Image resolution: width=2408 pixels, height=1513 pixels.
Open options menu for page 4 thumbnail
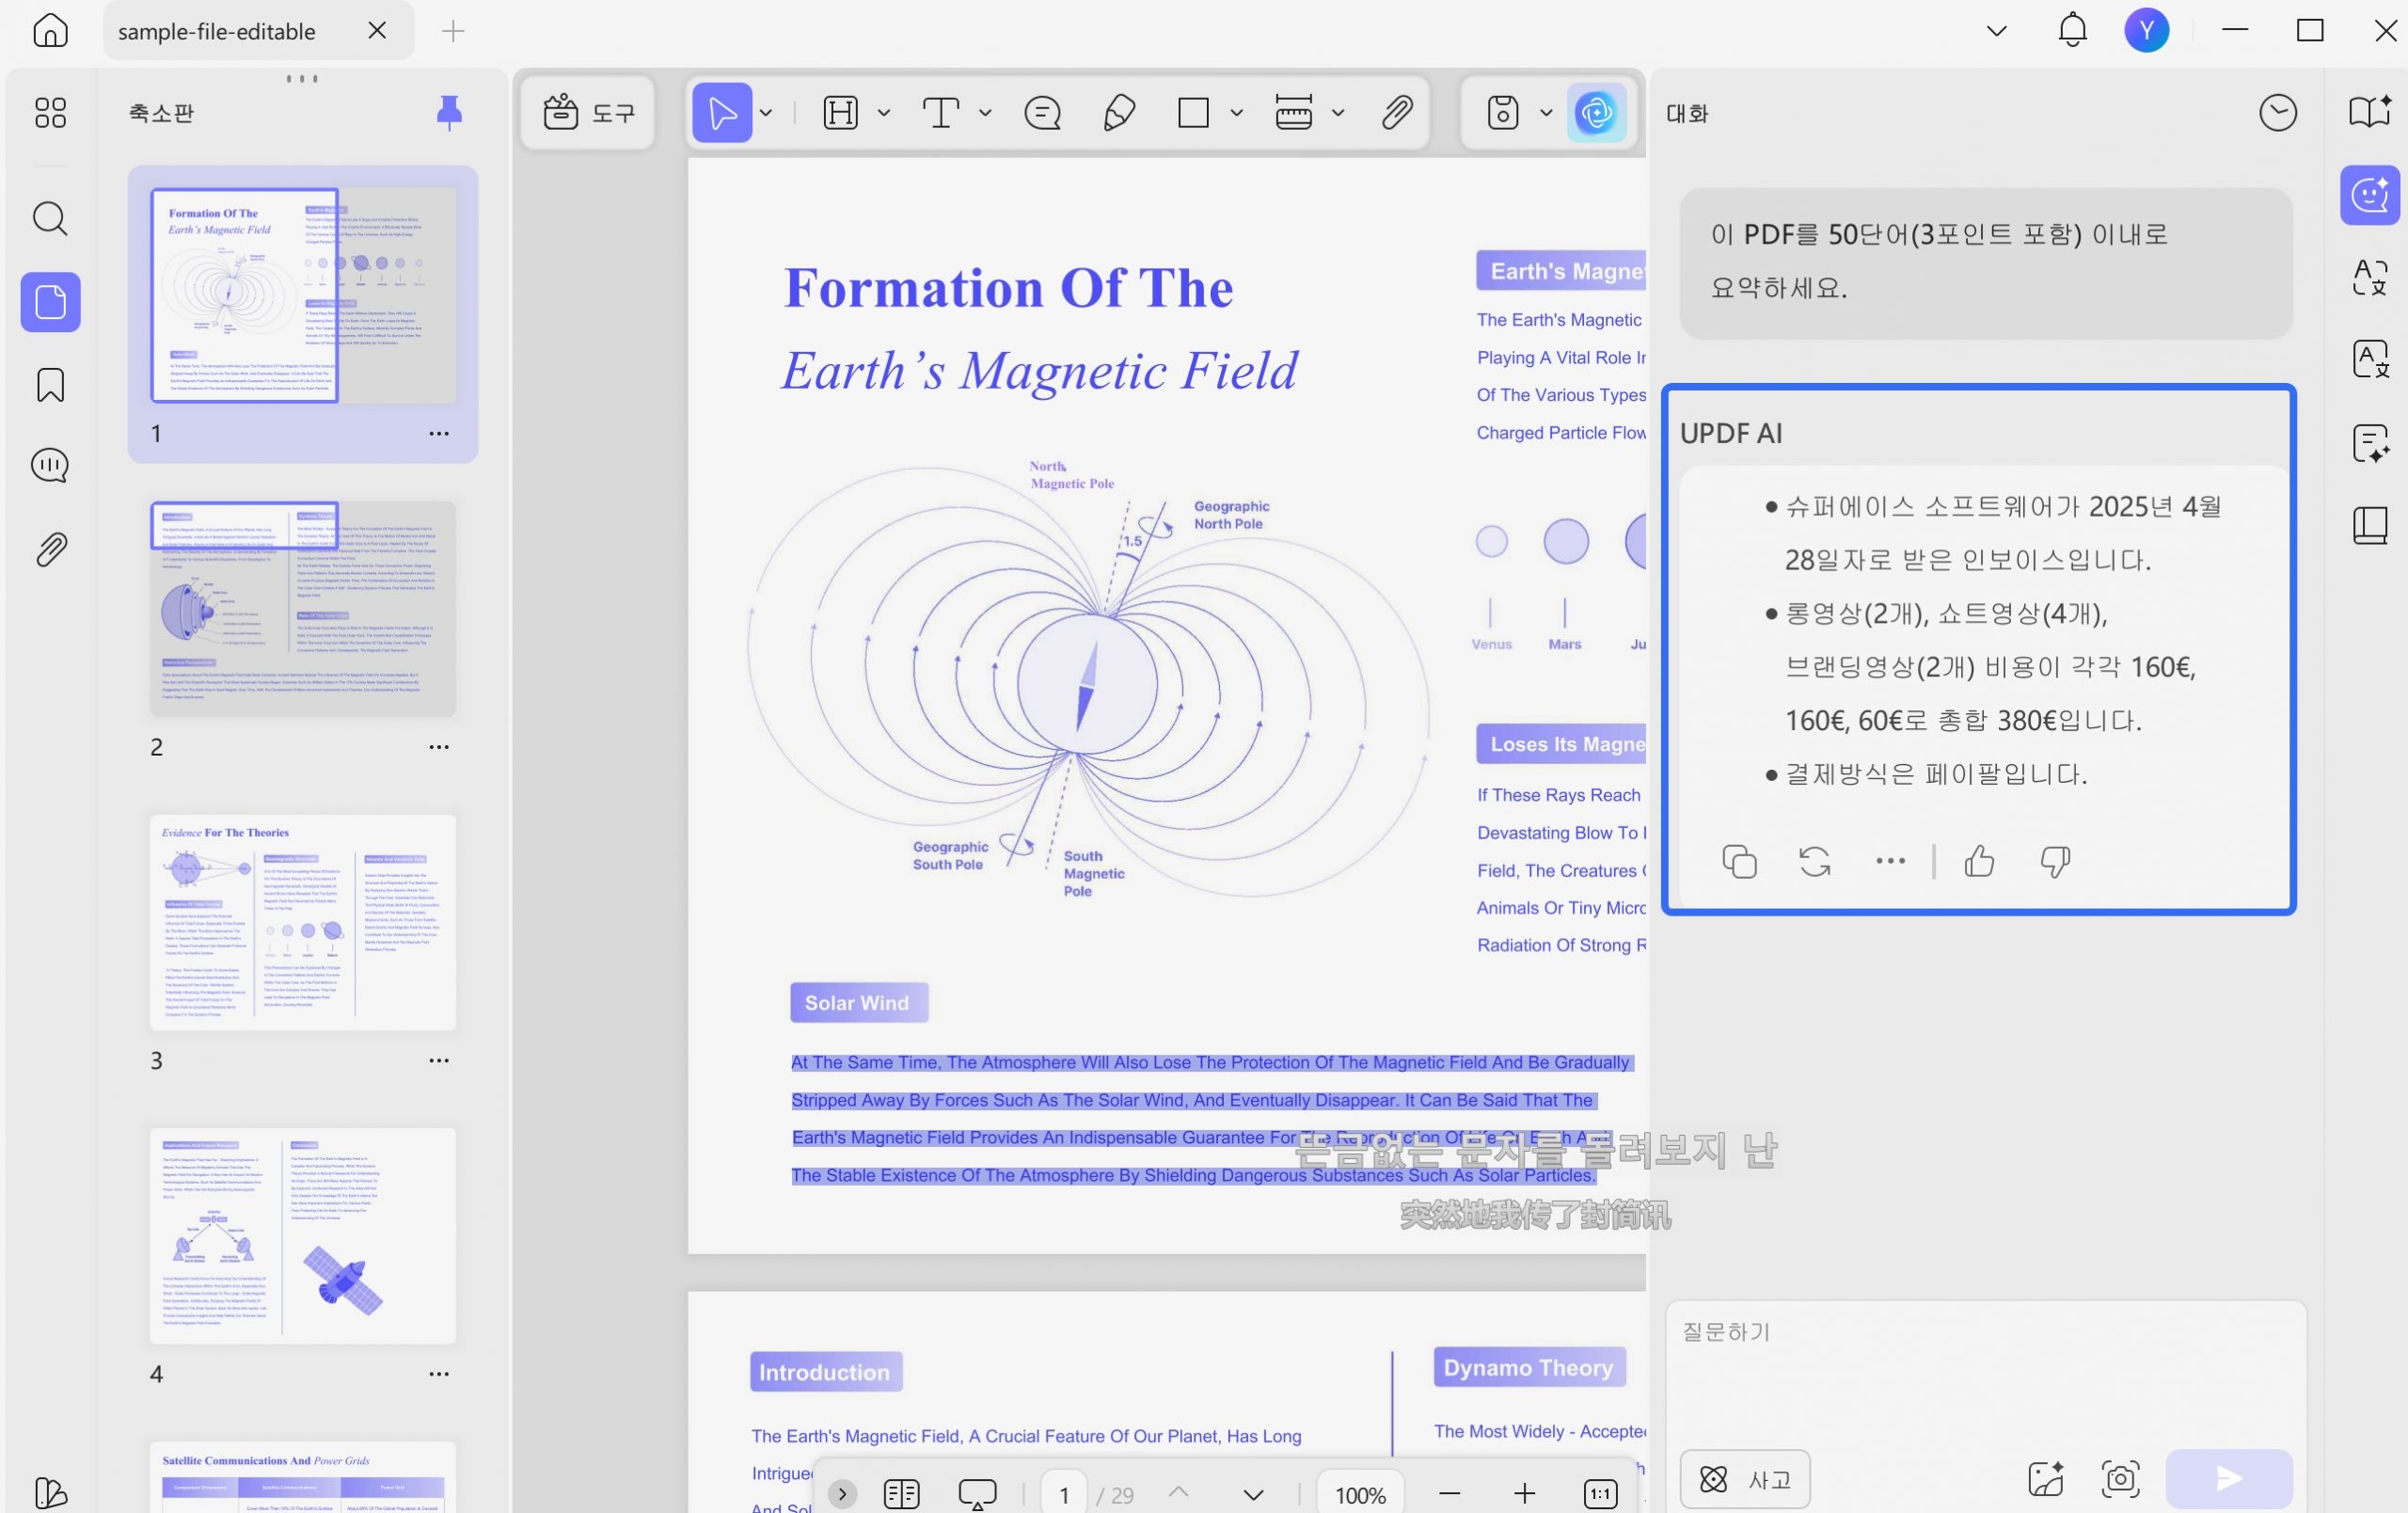[439, 1375]
